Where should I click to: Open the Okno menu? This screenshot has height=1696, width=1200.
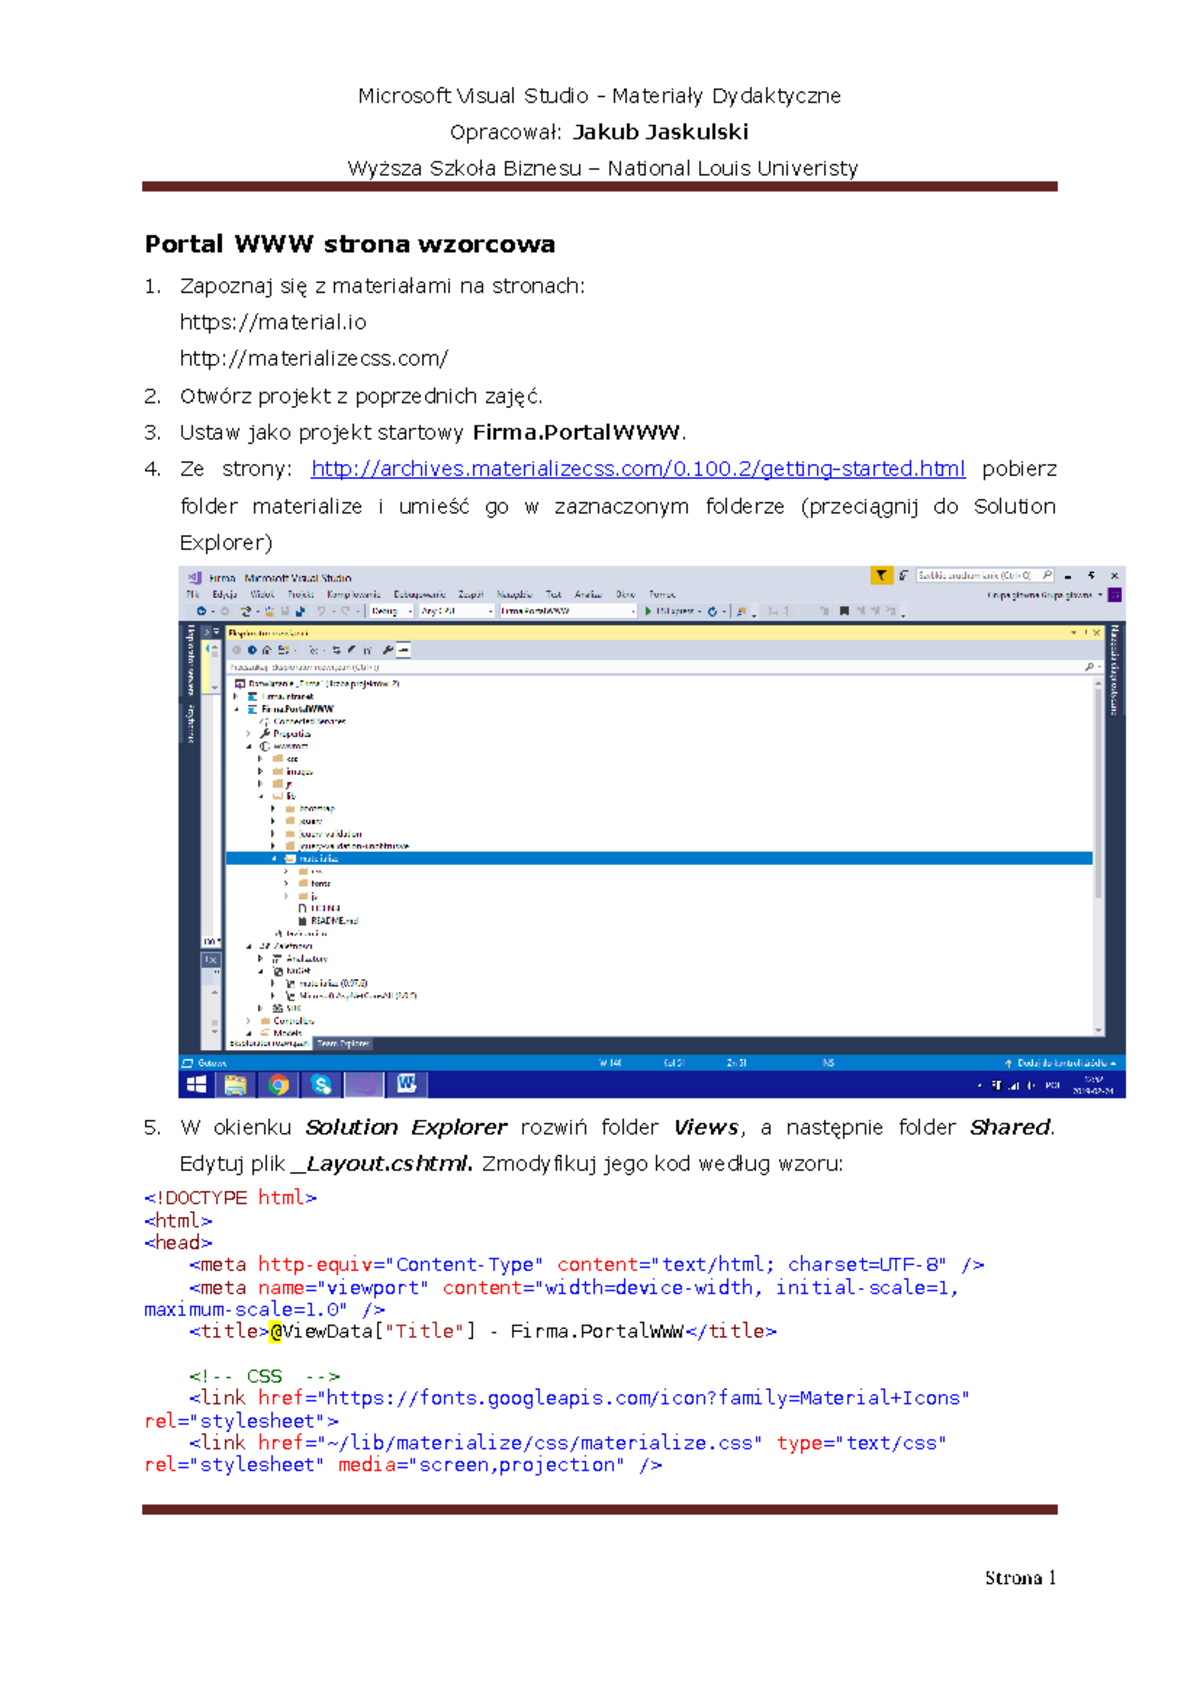coord(625,594)
